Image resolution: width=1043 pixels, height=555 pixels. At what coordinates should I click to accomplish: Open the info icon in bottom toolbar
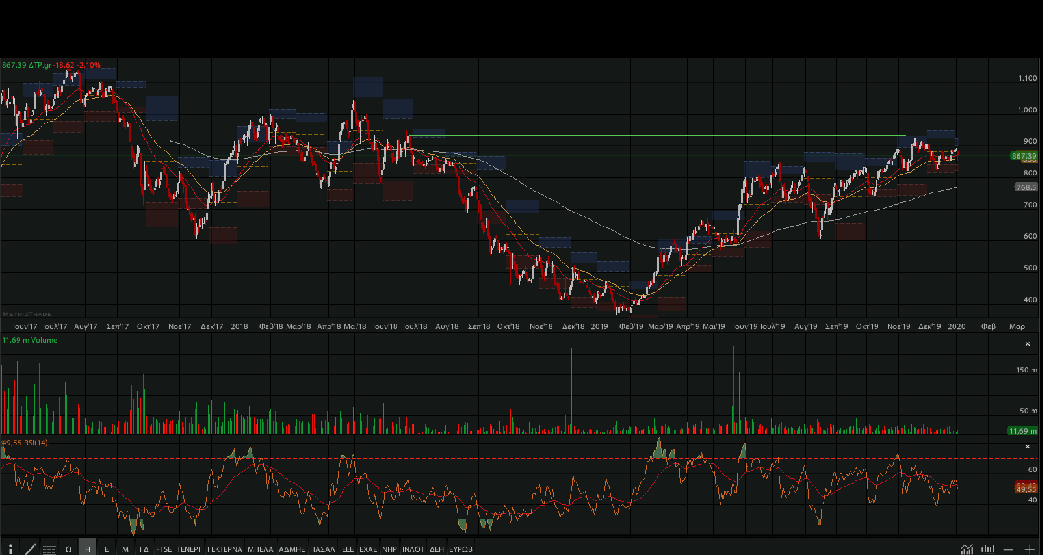click(x=9, y=549)
